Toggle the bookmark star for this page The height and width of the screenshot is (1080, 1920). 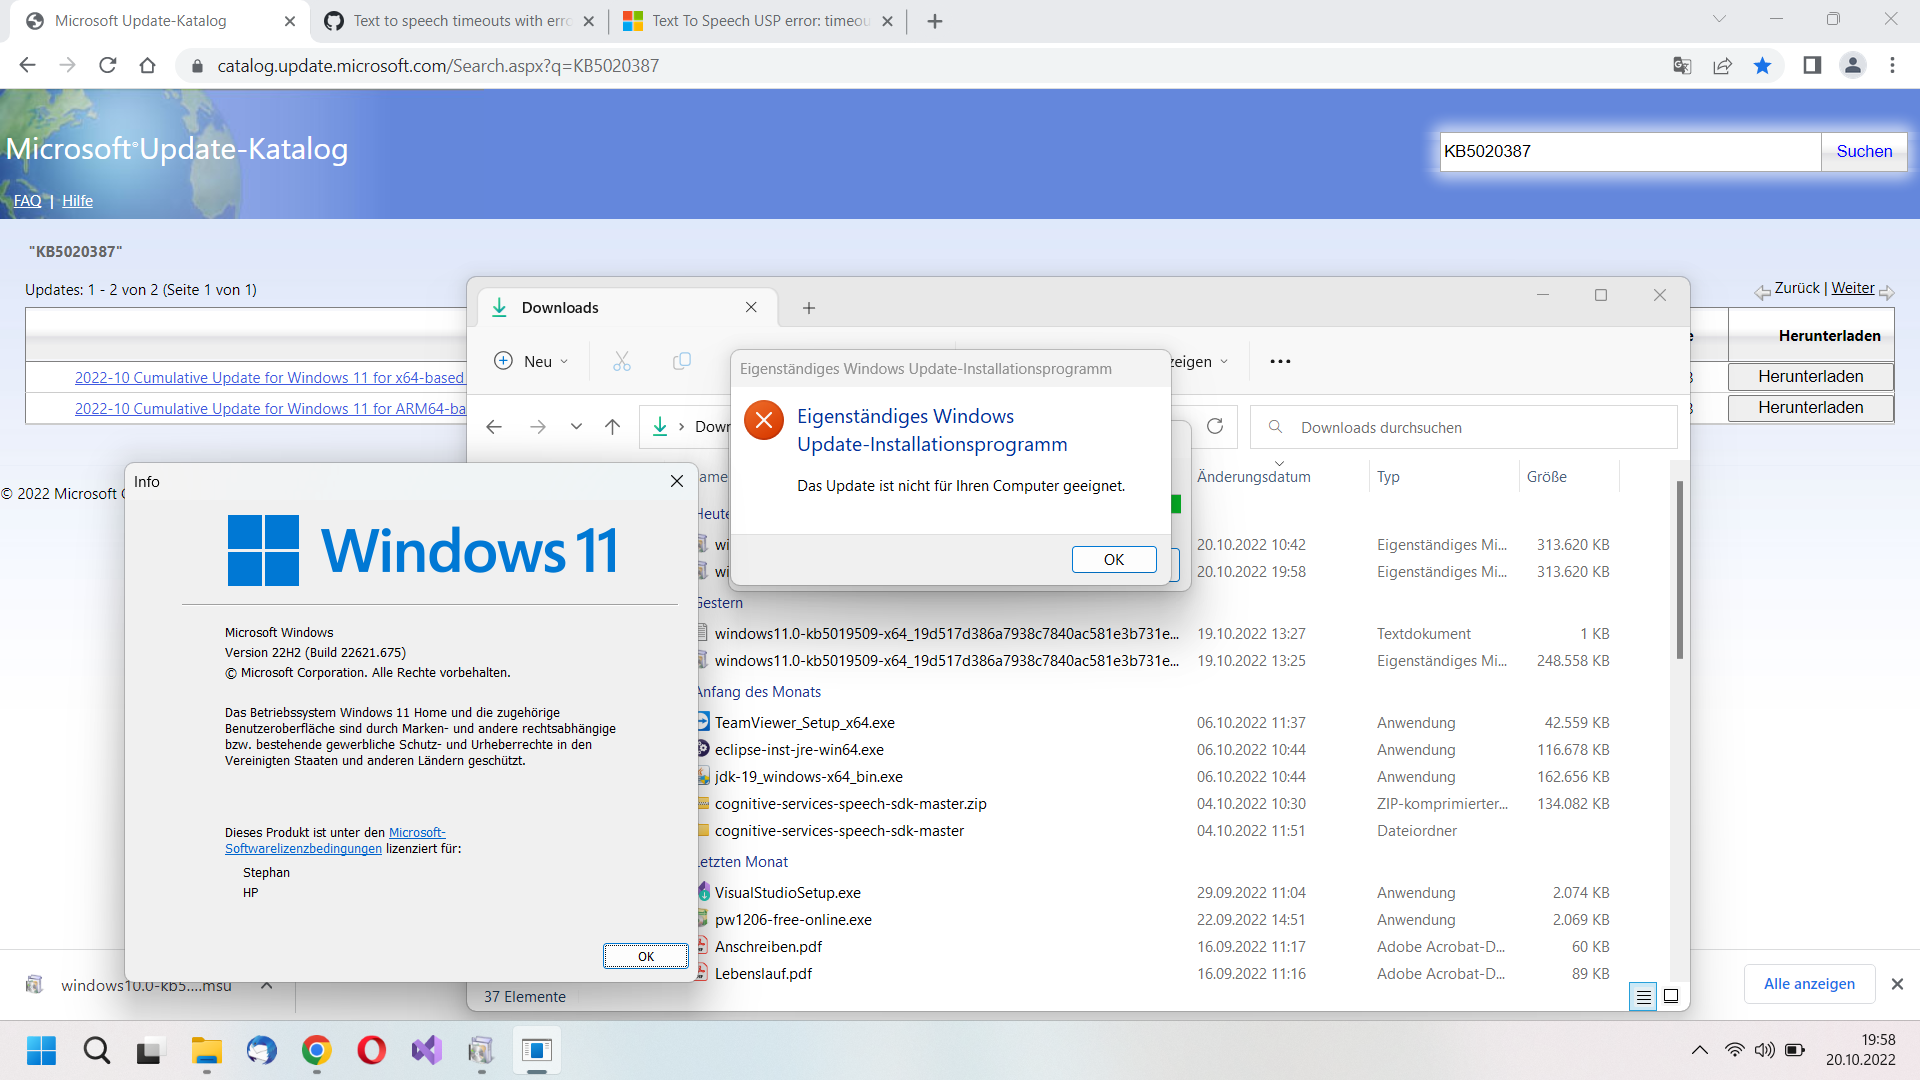click(1763, 65)
